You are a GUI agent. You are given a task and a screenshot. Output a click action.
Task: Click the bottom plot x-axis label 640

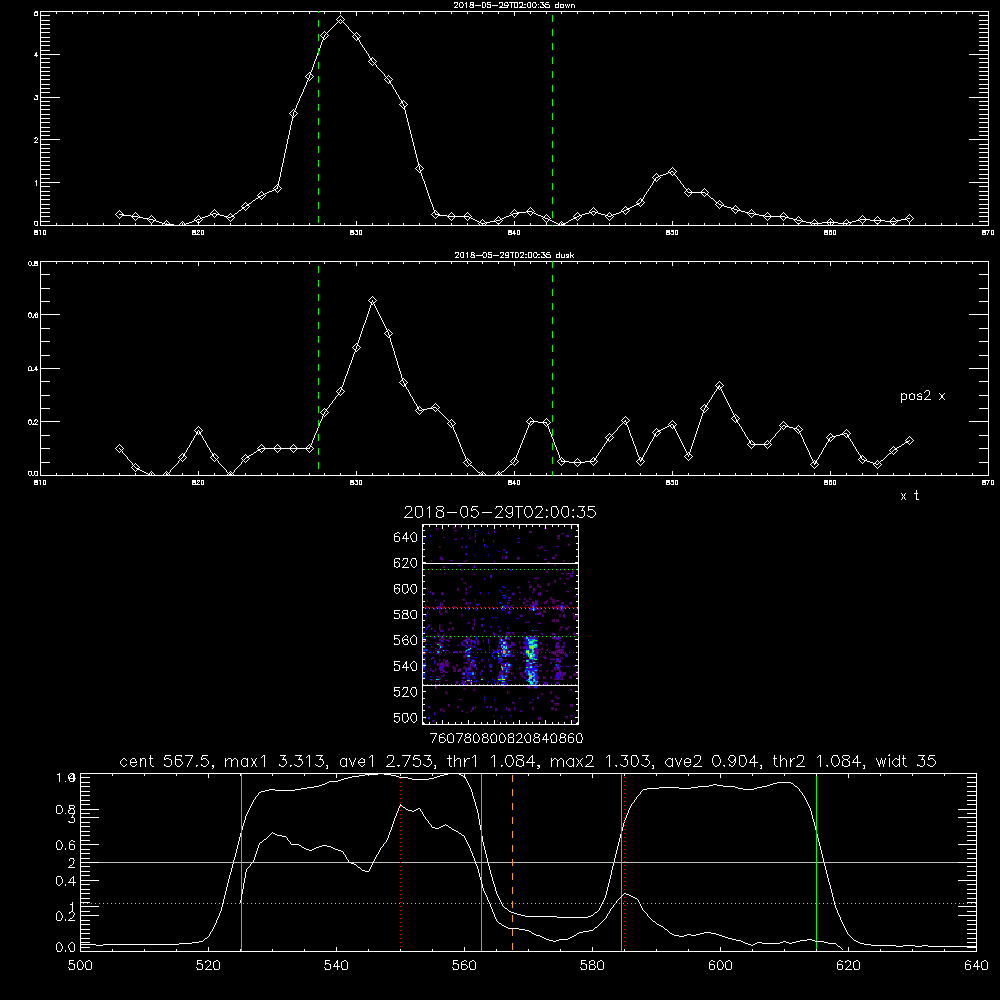(976, 966)
